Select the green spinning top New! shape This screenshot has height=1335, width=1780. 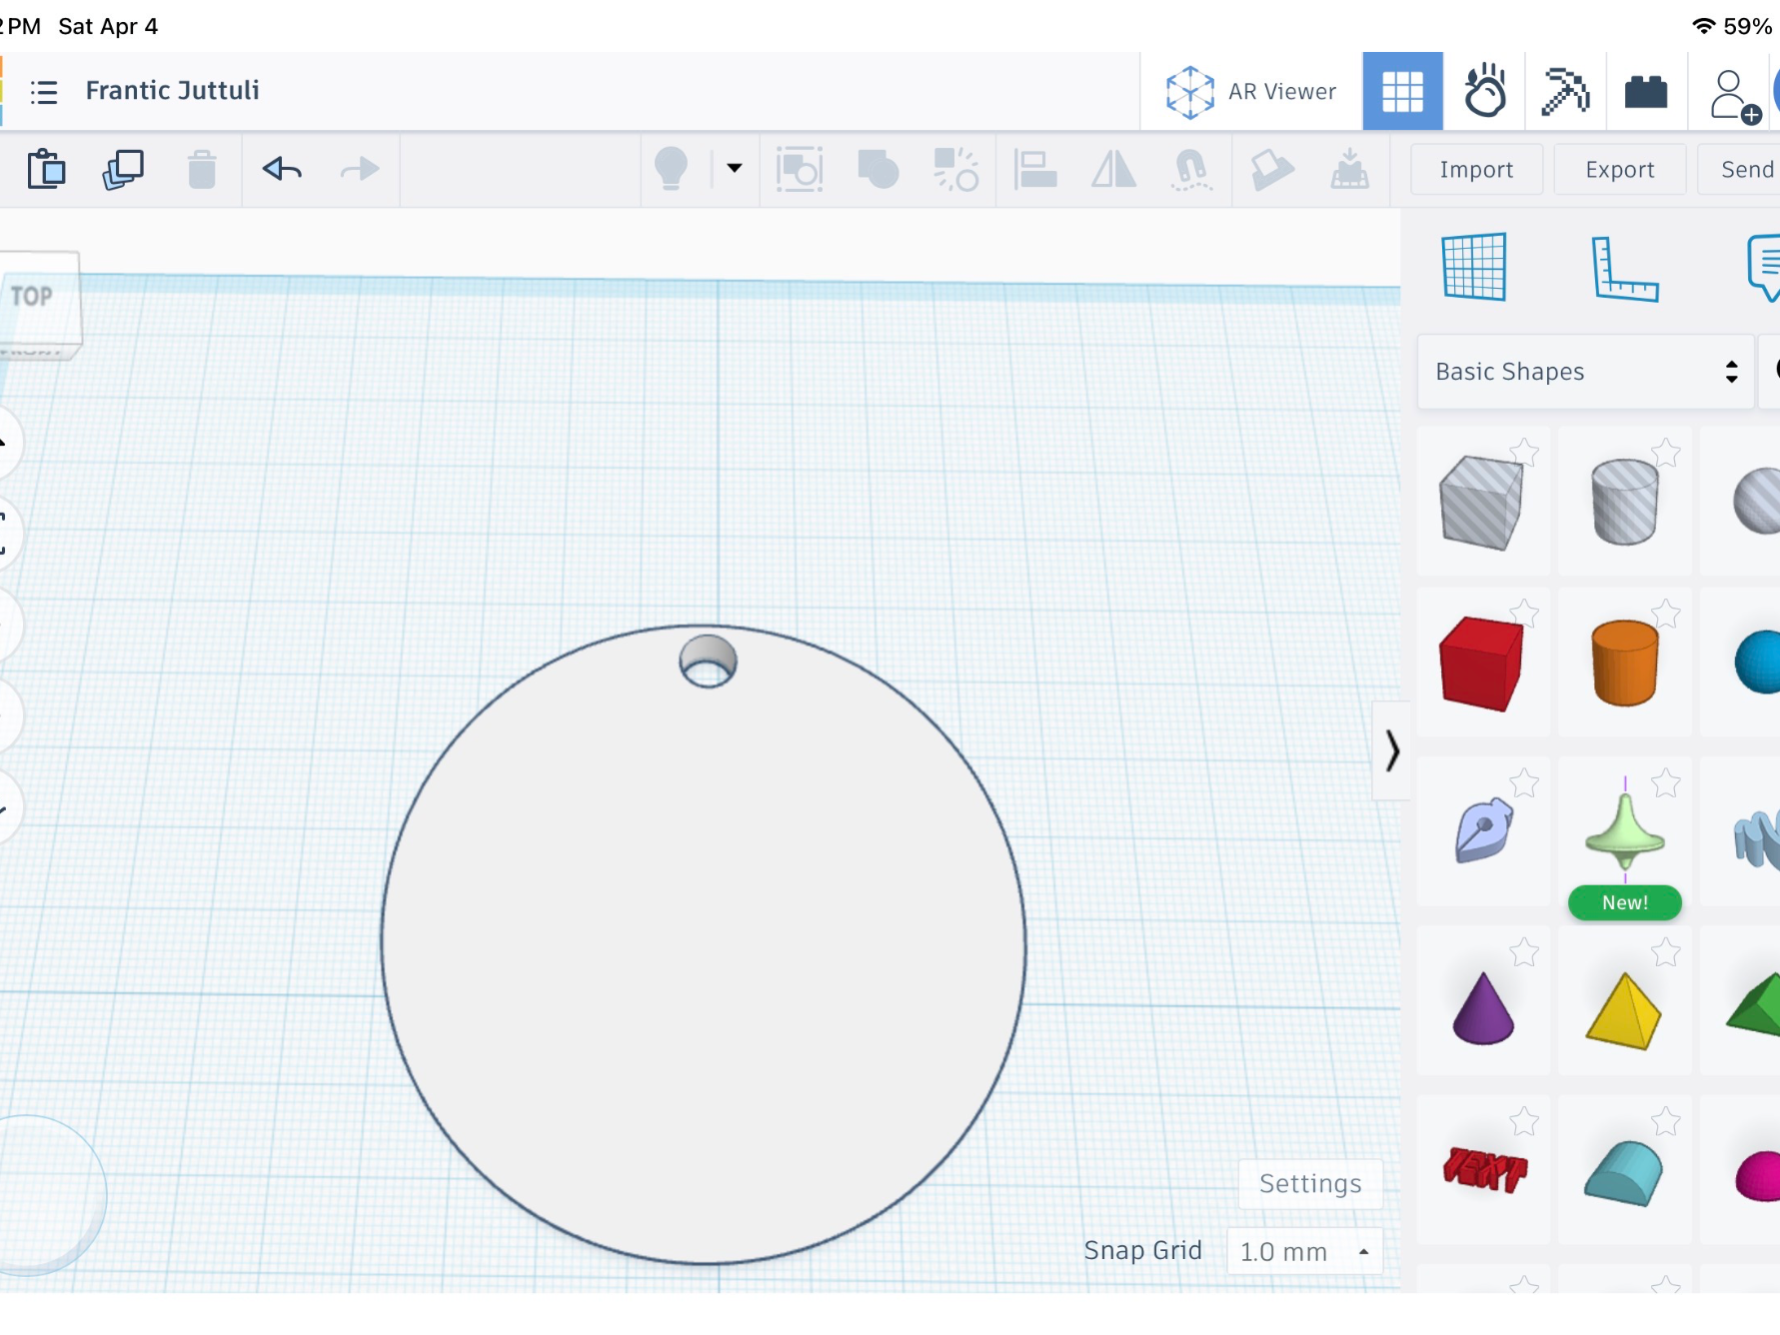[1625, 832]
